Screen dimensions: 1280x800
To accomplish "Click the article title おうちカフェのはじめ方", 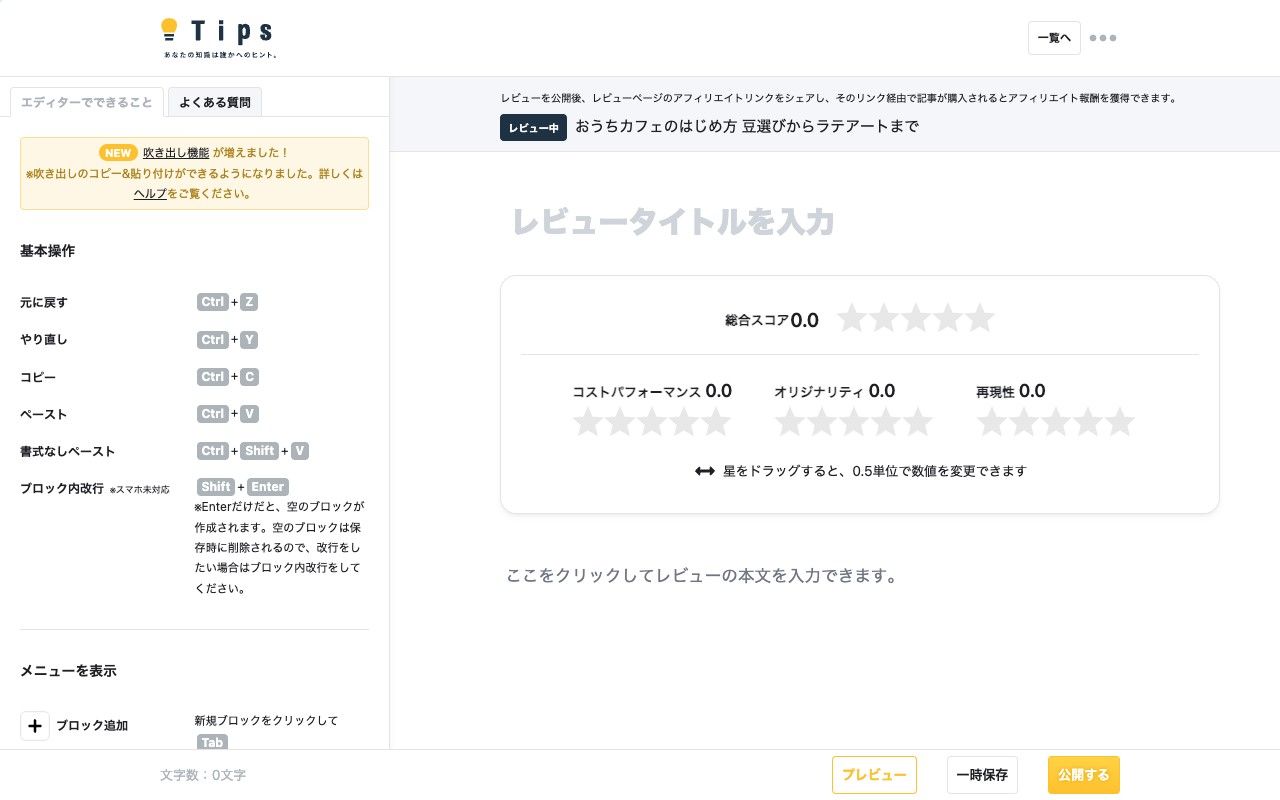I will pyautogui.click(x=746, y=127).
